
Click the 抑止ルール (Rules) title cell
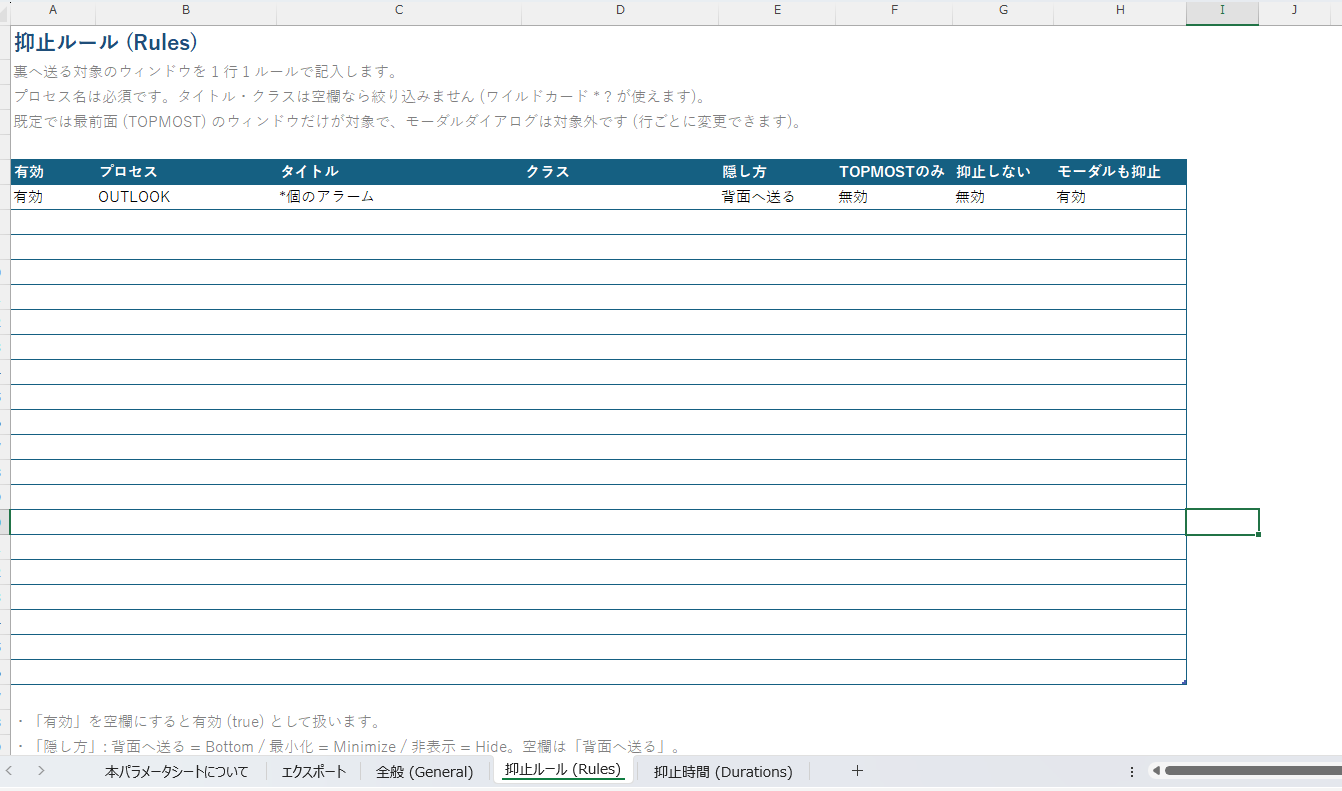pyautogui.click(x=106, y=43)
